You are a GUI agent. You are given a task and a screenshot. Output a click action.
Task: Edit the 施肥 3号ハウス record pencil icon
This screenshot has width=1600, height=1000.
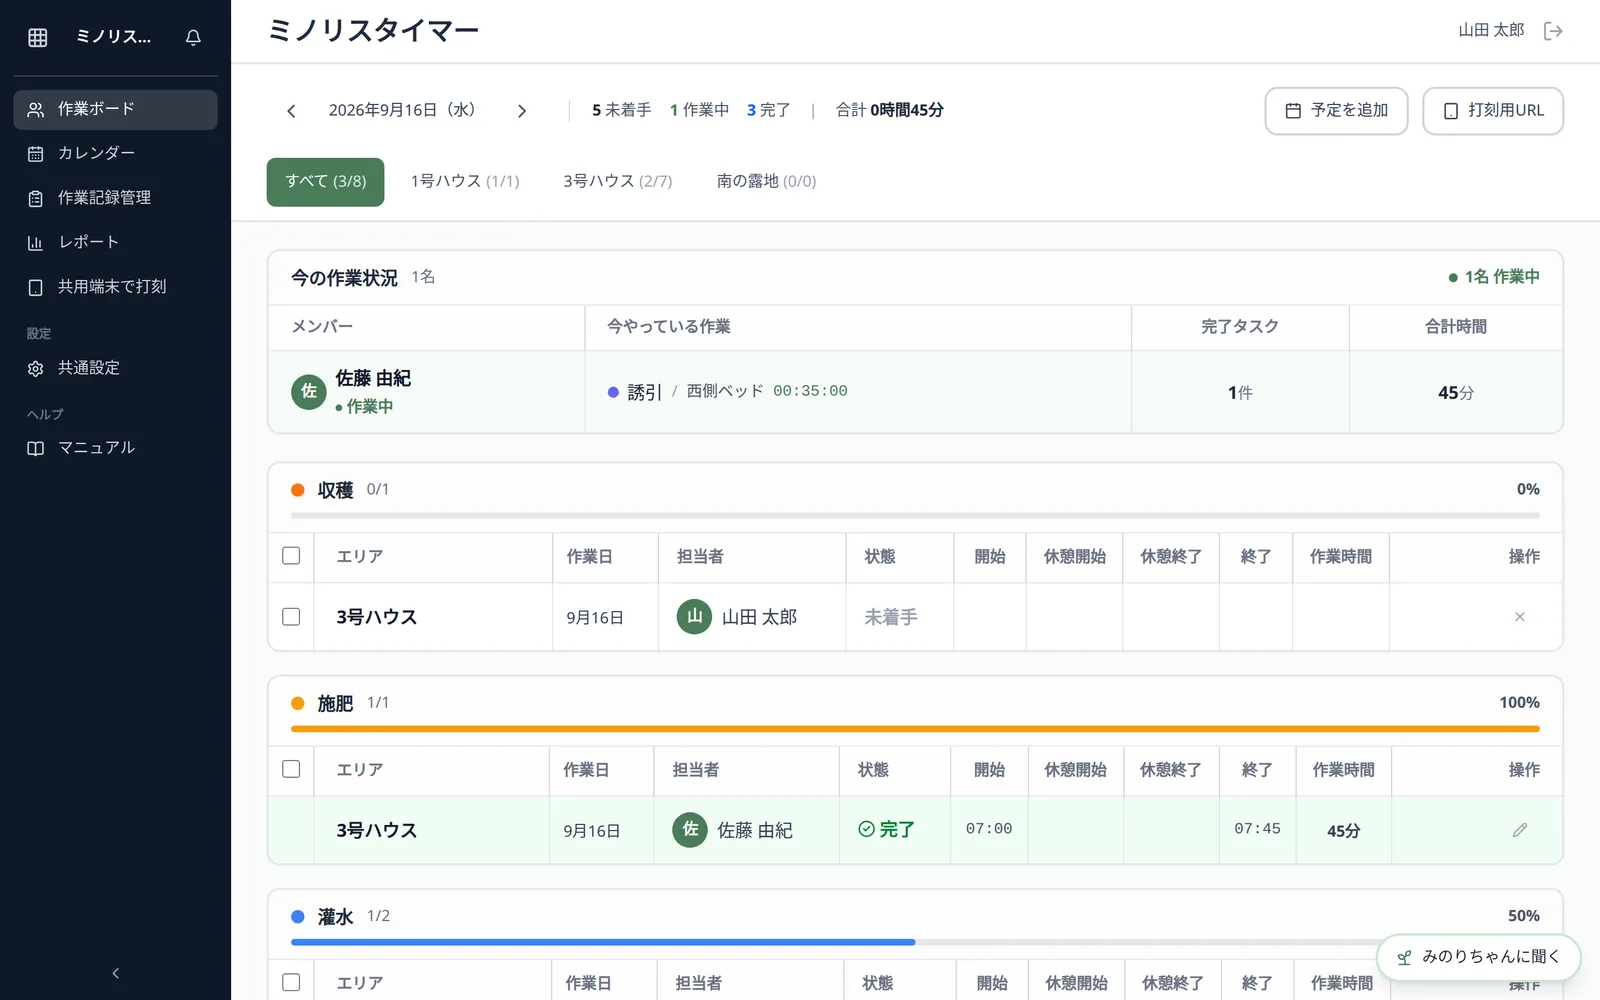1520,830
